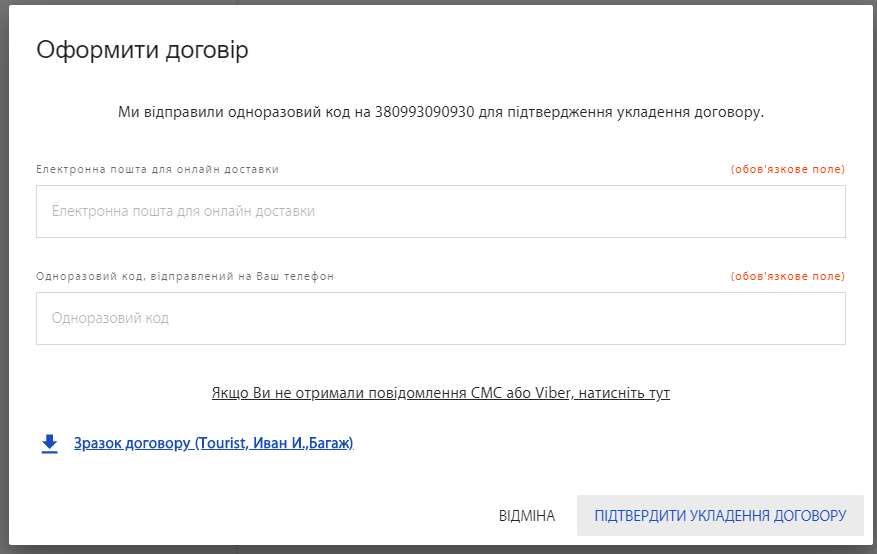
Task: Click the link for not receiving SMS or Viber
Action: pyautogui.click(x=440, y=393)
